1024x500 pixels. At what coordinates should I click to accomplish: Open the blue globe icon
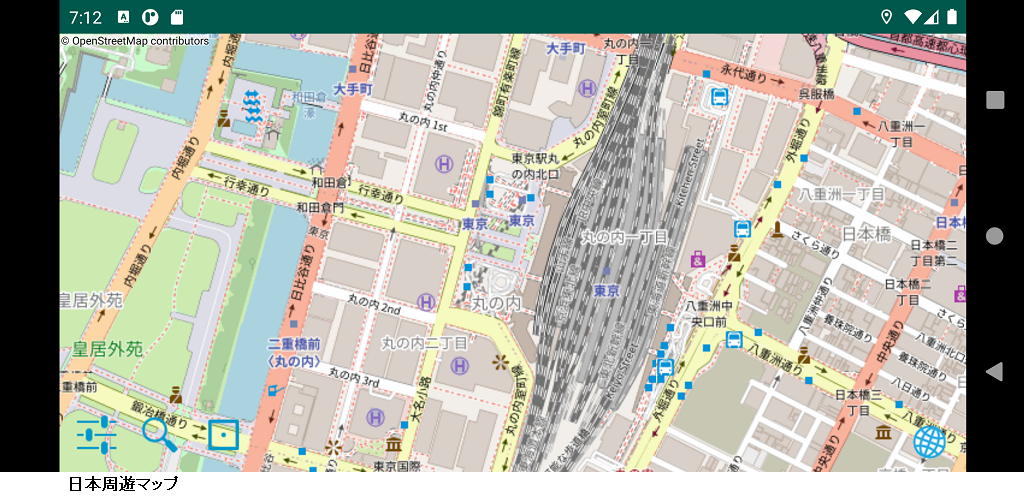point(929,442)
